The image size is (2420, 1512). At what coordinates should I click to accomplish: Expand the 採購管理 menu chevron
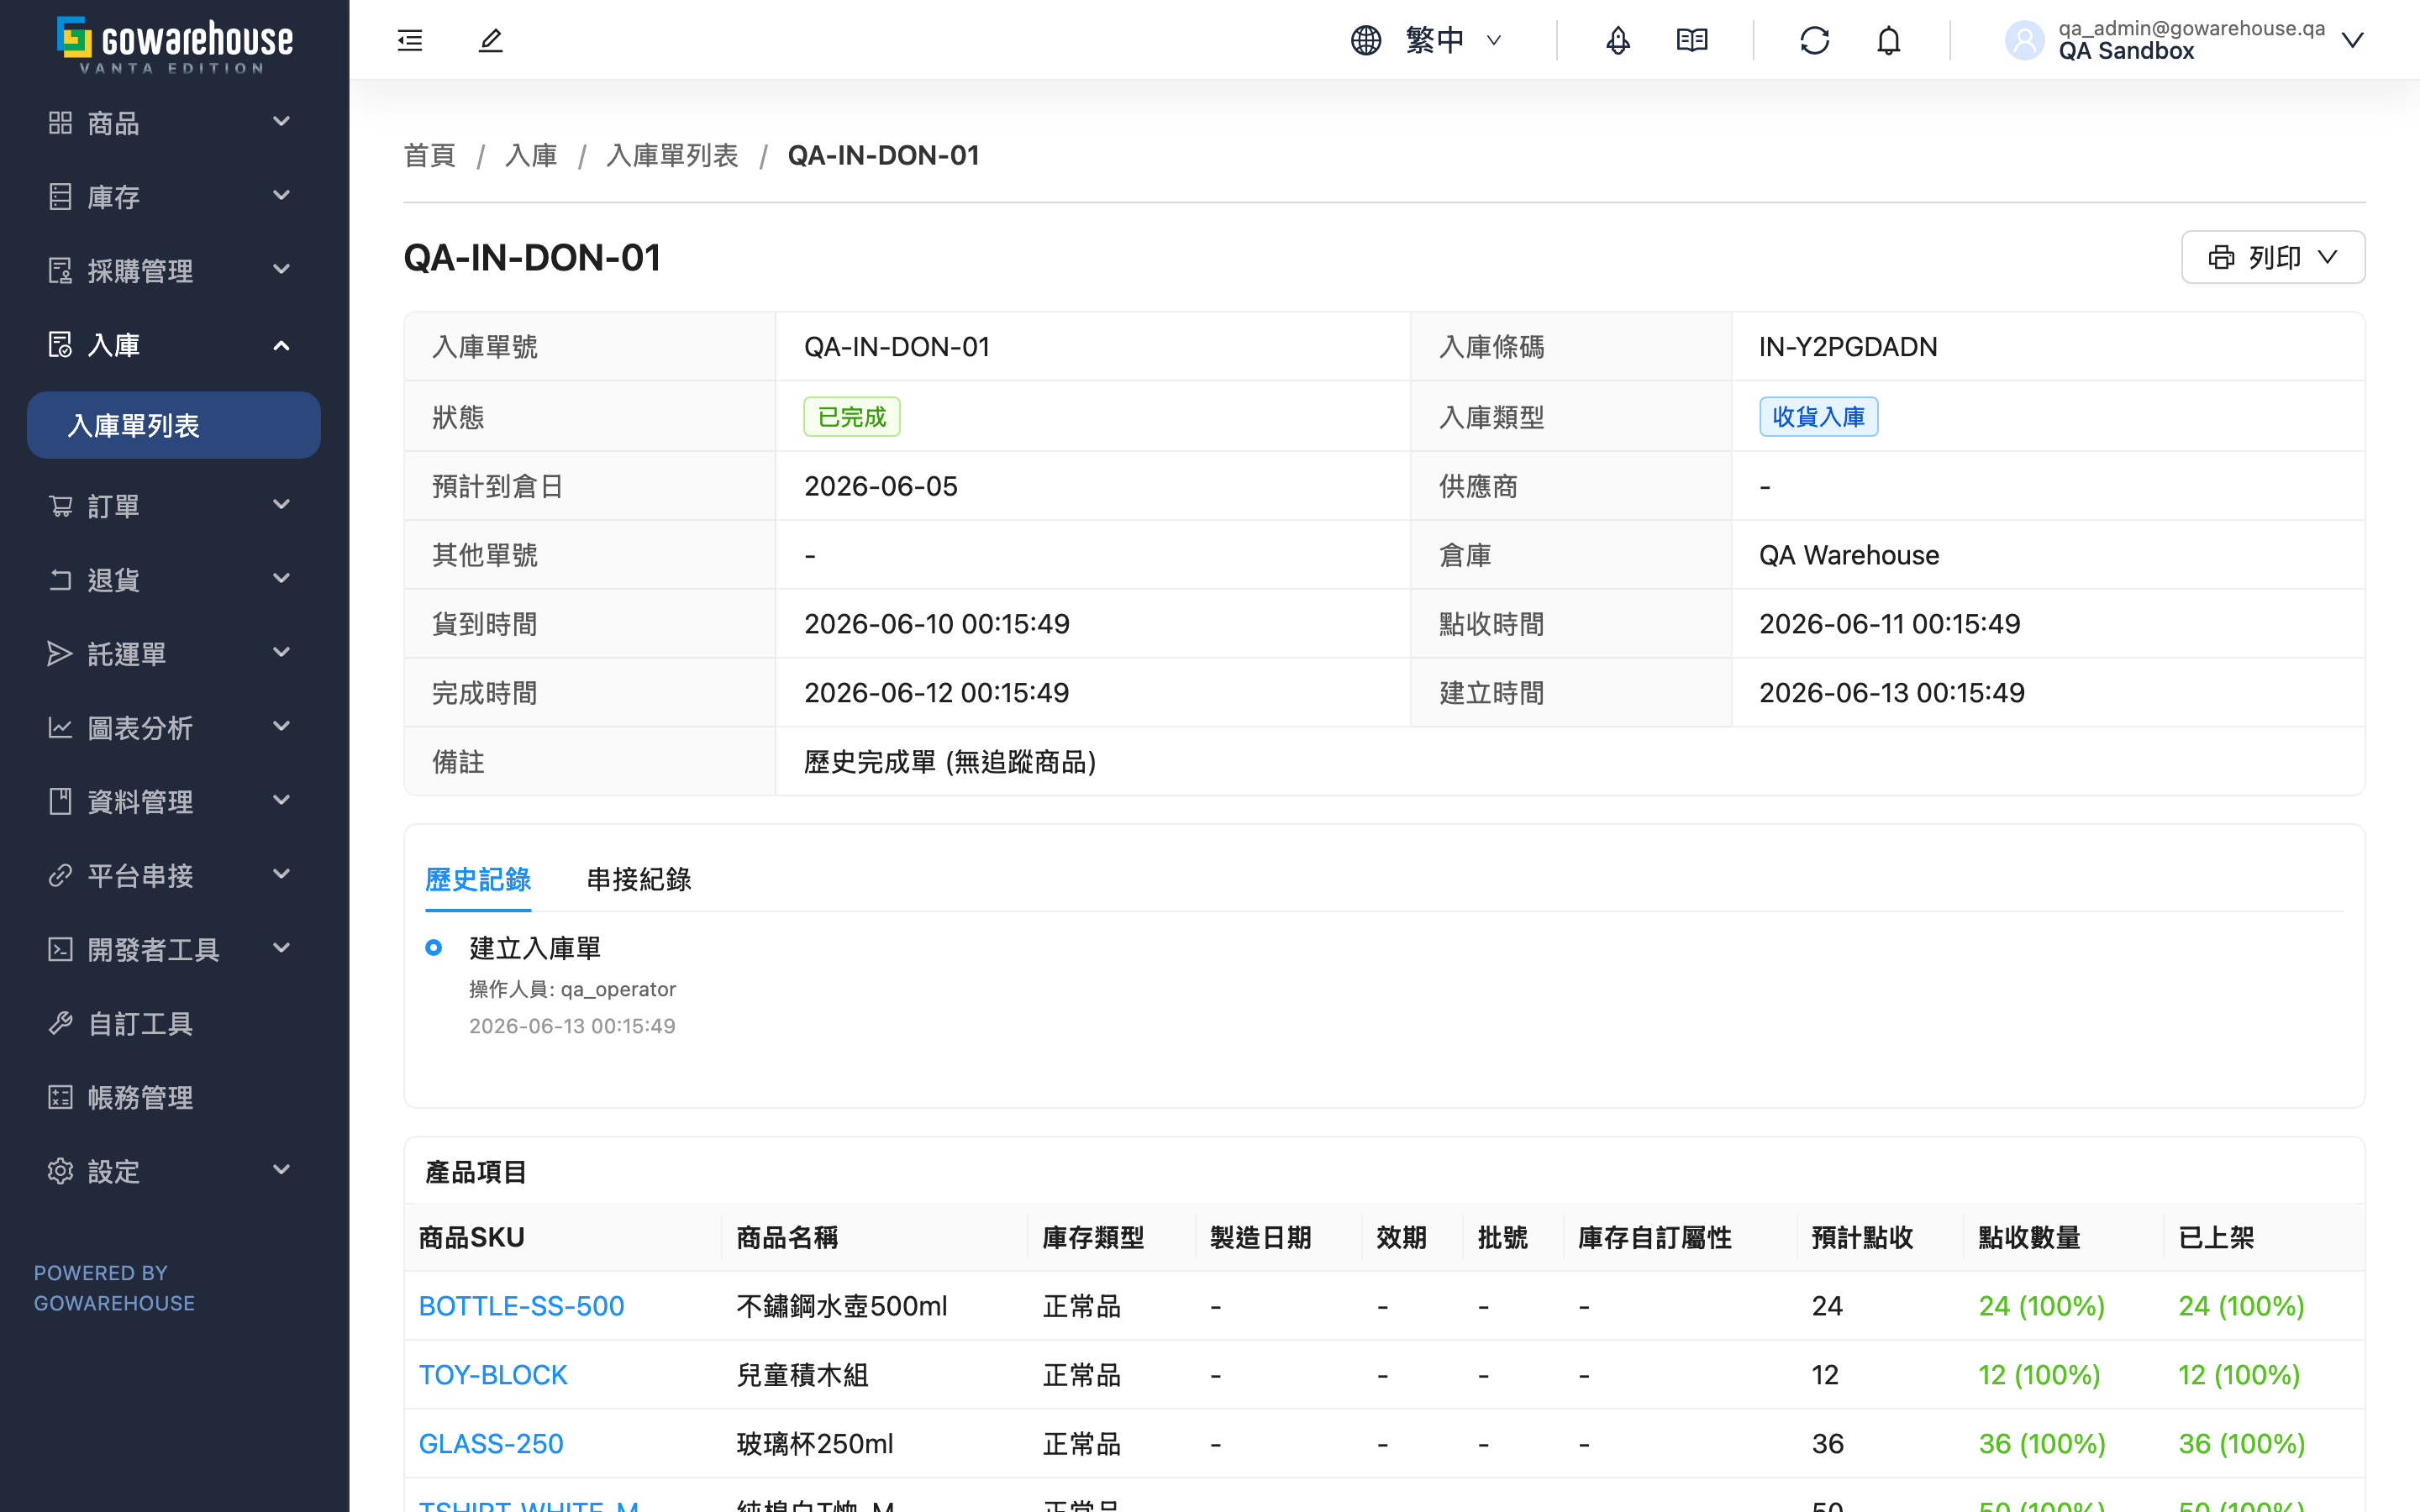[282, 269]
